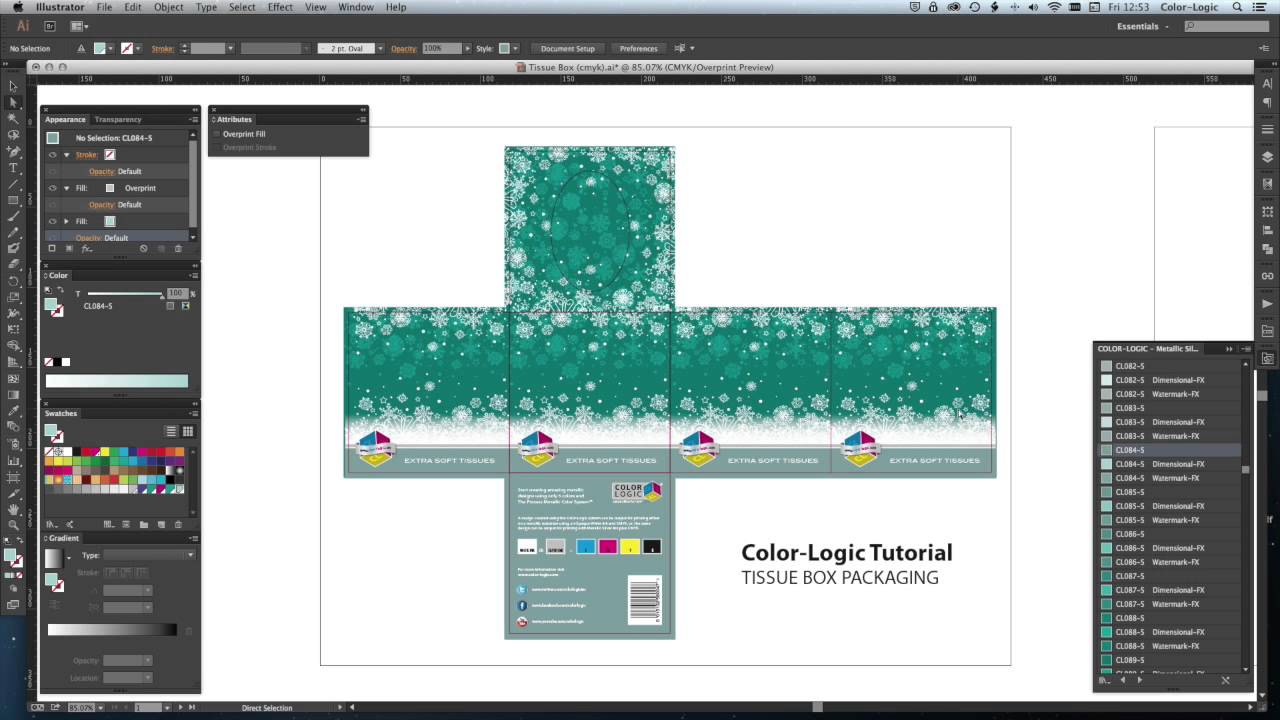Screen dimensions: 1280x720
Task: Enable the Overprint Fill checkbox
Action: 216,134
